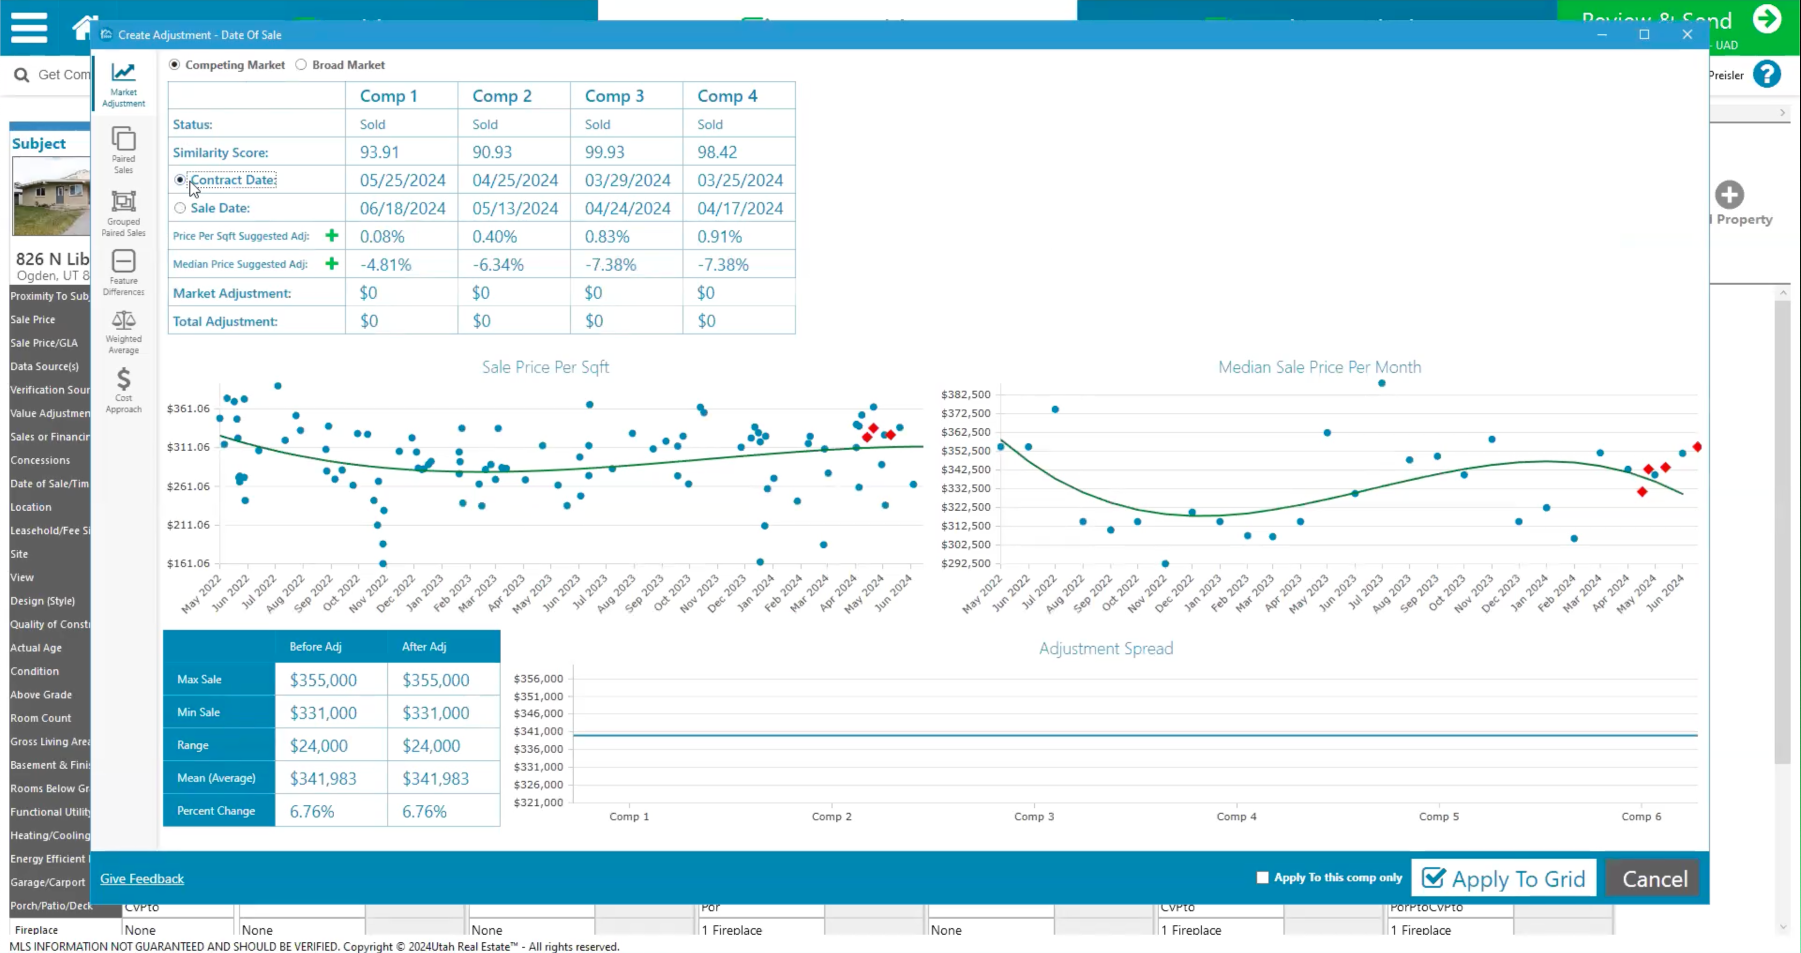Click the Apply To Grid button
The image size is (1801, 953).
coord(1503,878)
